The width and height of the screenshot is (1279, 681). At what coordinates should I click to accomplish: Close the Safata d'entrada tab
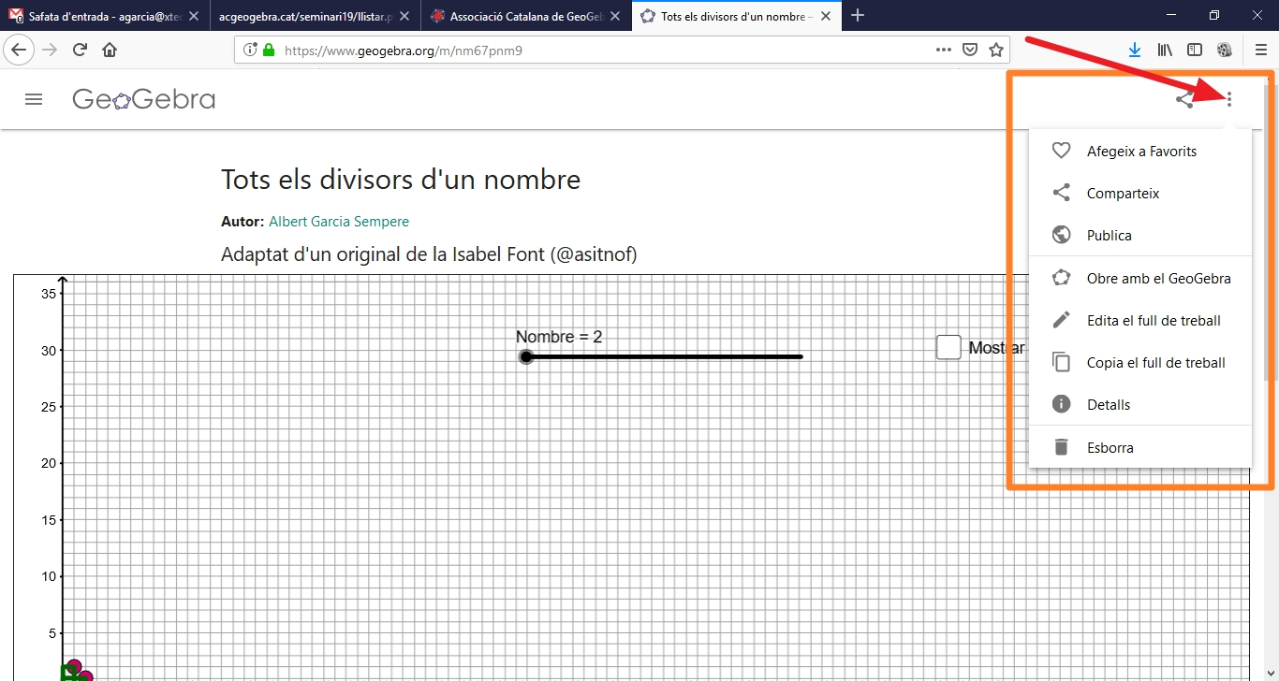click(x=194, y=16)
